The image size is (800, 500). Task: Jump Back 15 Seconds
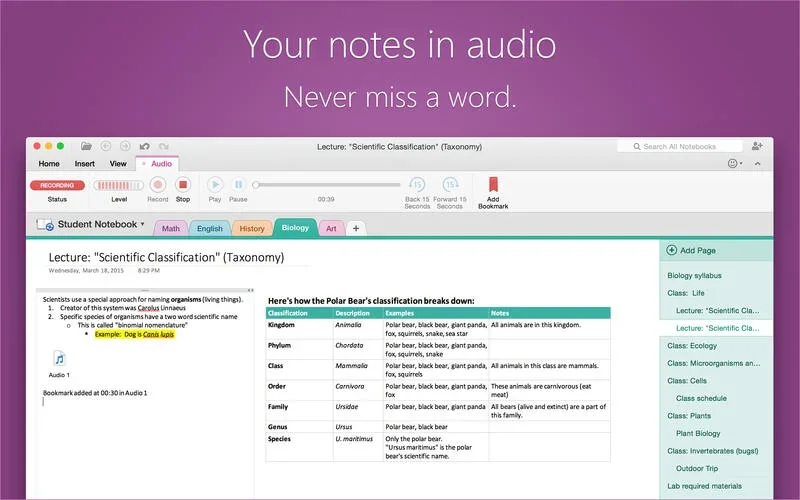coord(417,193)
